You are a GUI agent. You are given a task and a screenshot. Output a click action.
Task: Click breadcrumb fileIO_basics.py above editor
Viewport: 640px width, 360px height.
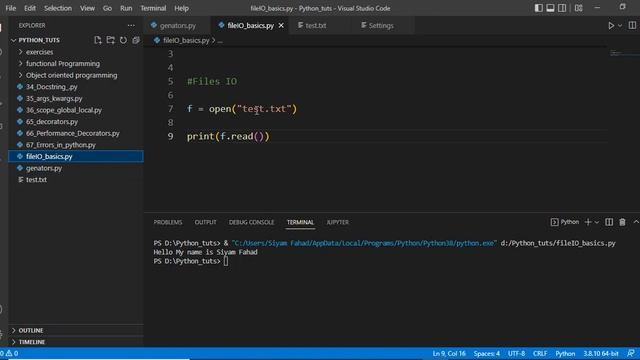tap(186, 40)
